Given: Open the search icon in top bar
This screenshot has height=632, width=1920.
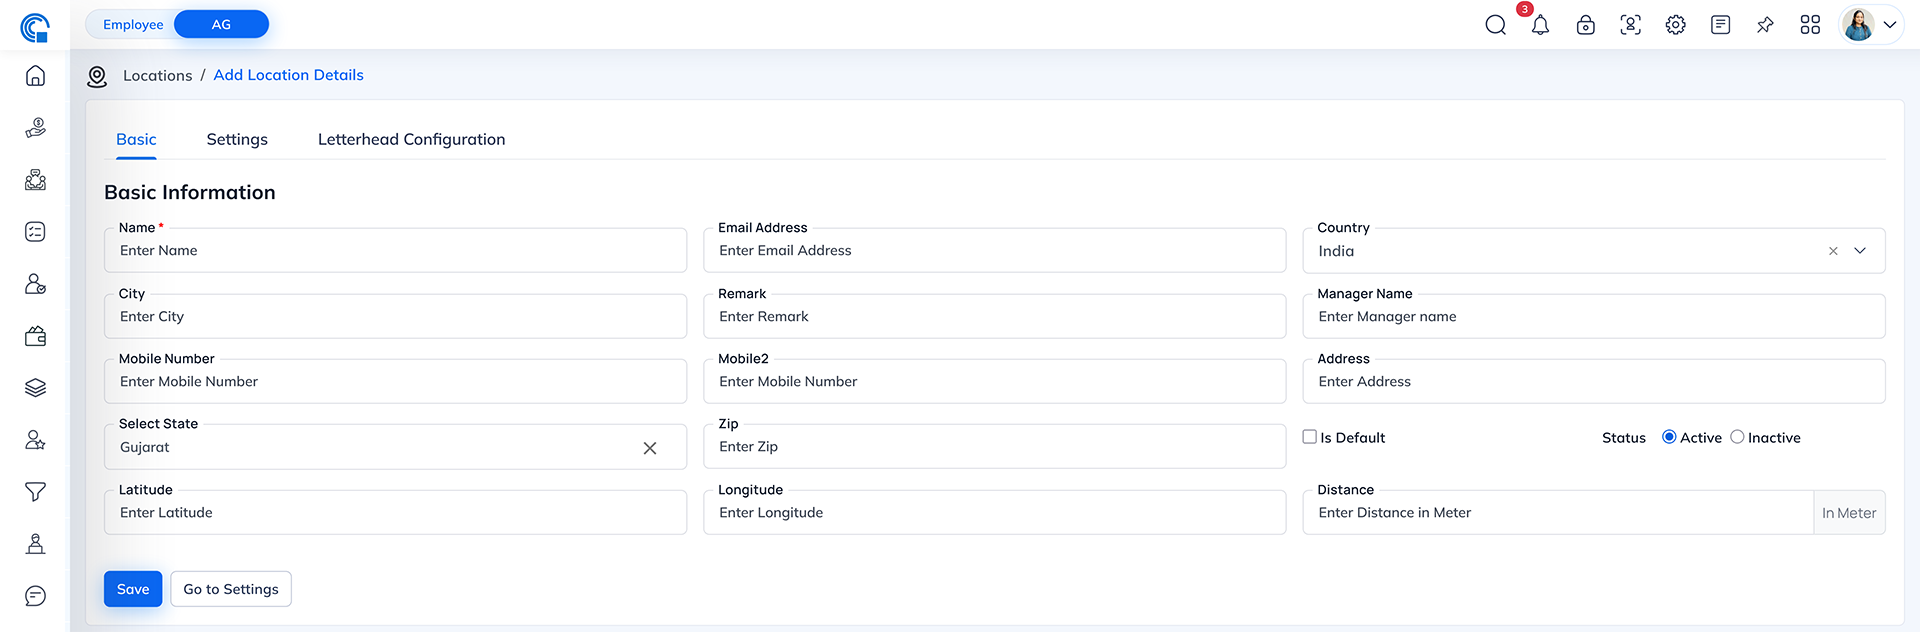Looking at the screenshot, I should point(1495,25).
